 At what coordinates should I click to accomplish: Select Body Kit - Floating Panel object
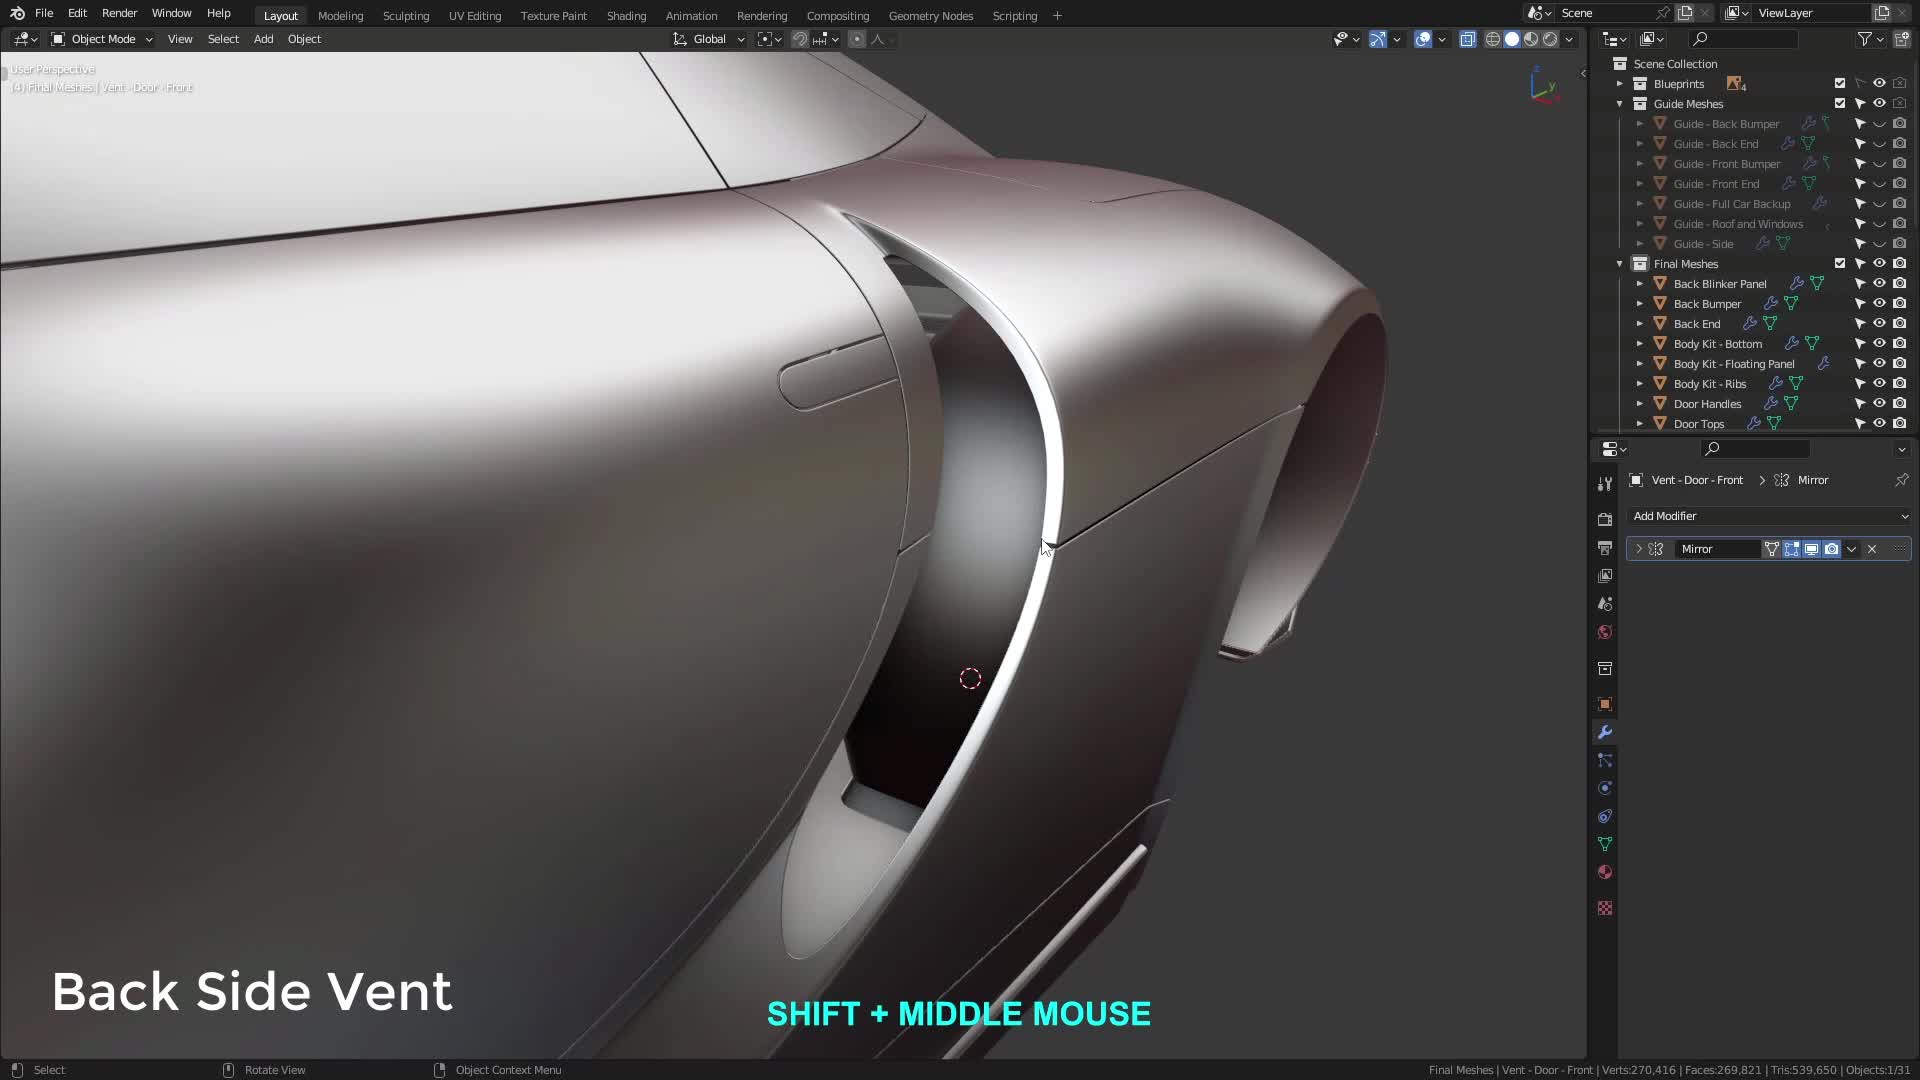point(1733,363)
